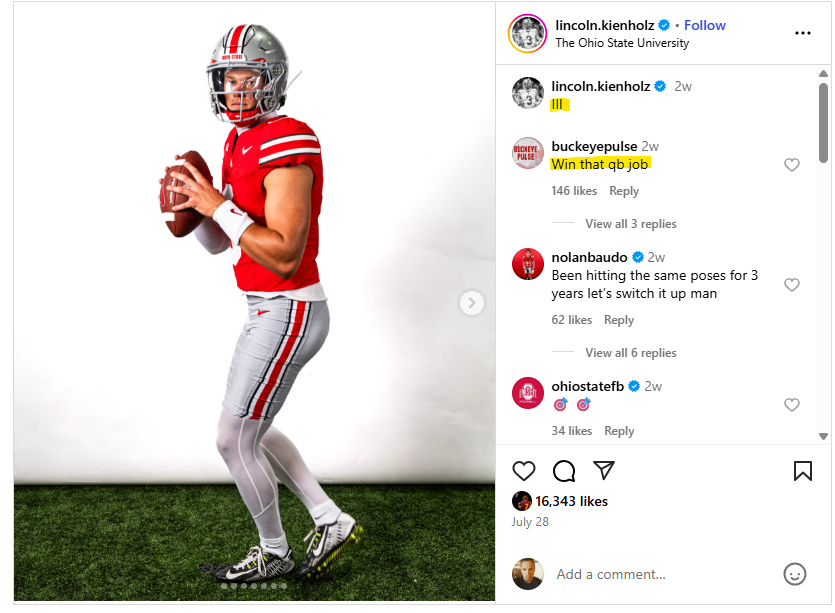The image size is (835, 613).
Task: Like nolanbaudo's comment
Action: point(792,285)
